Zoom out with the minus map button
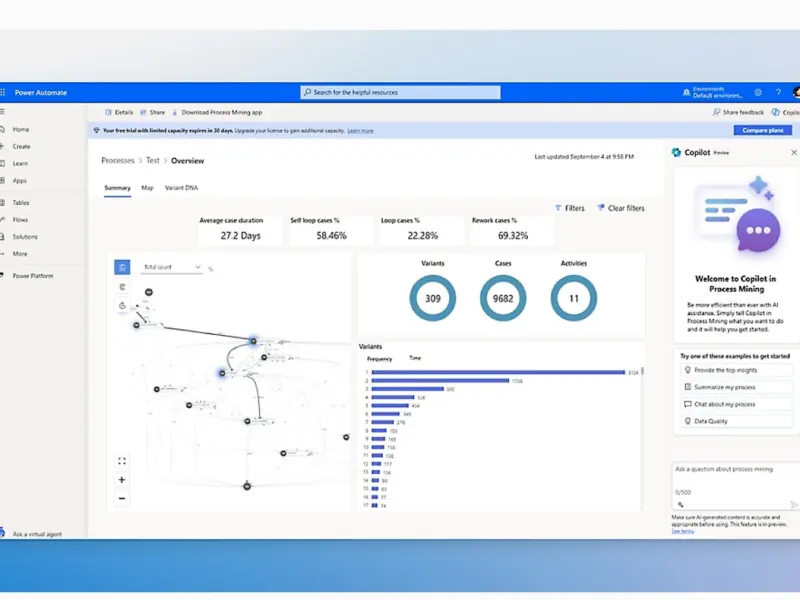Image resolution: width=800 pixels, height=600 pixels. [x=122, y=498]
